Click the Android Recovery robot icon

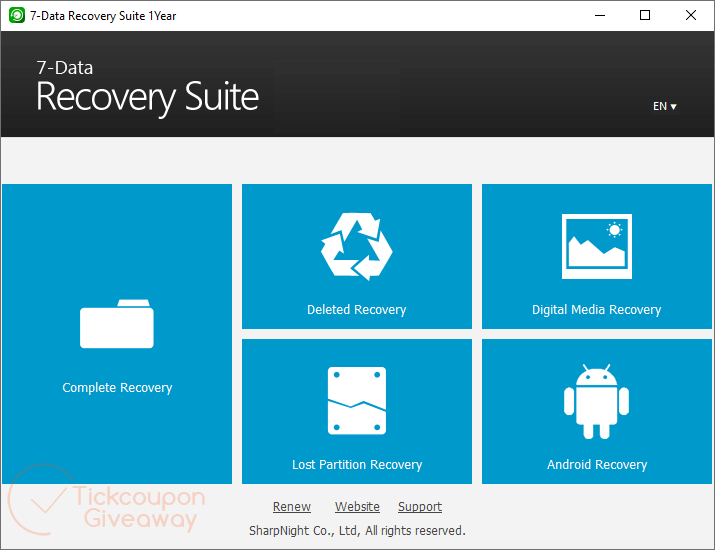coord(596,401)
